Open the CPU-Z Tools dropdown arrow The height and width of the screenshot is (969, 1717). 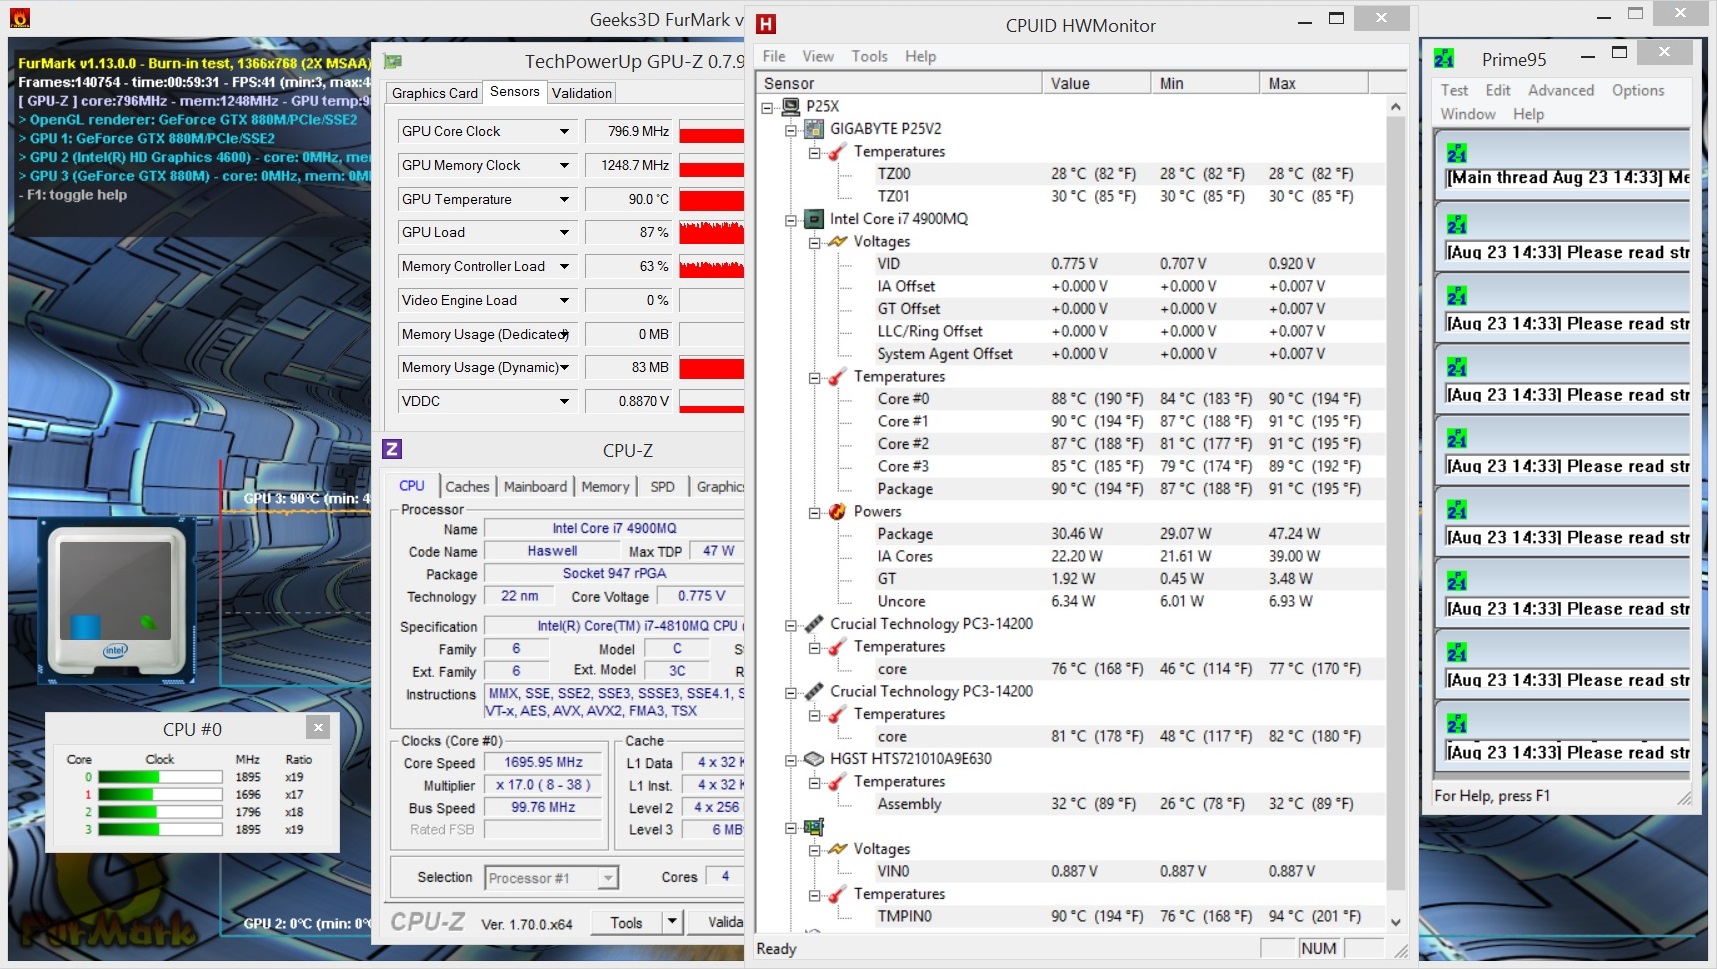[672, 922]
